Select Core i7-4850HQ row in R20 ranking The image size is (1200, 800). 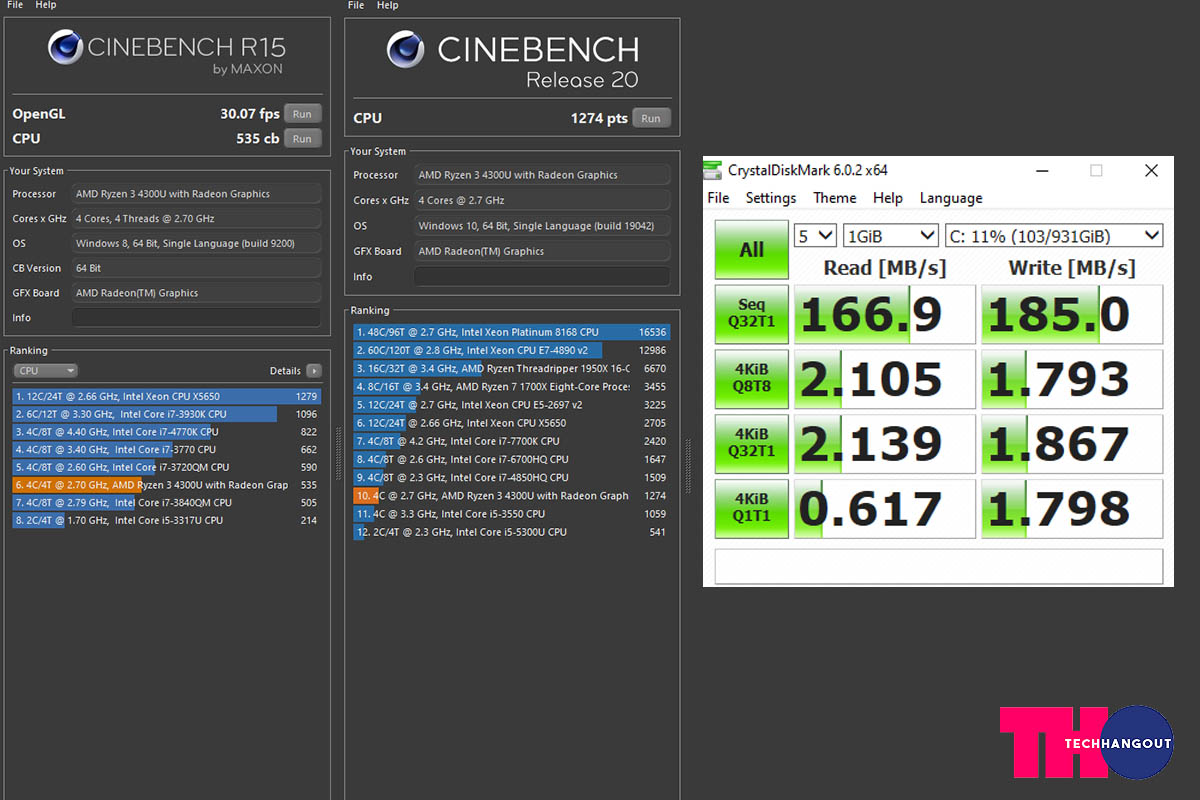(512, 477)
